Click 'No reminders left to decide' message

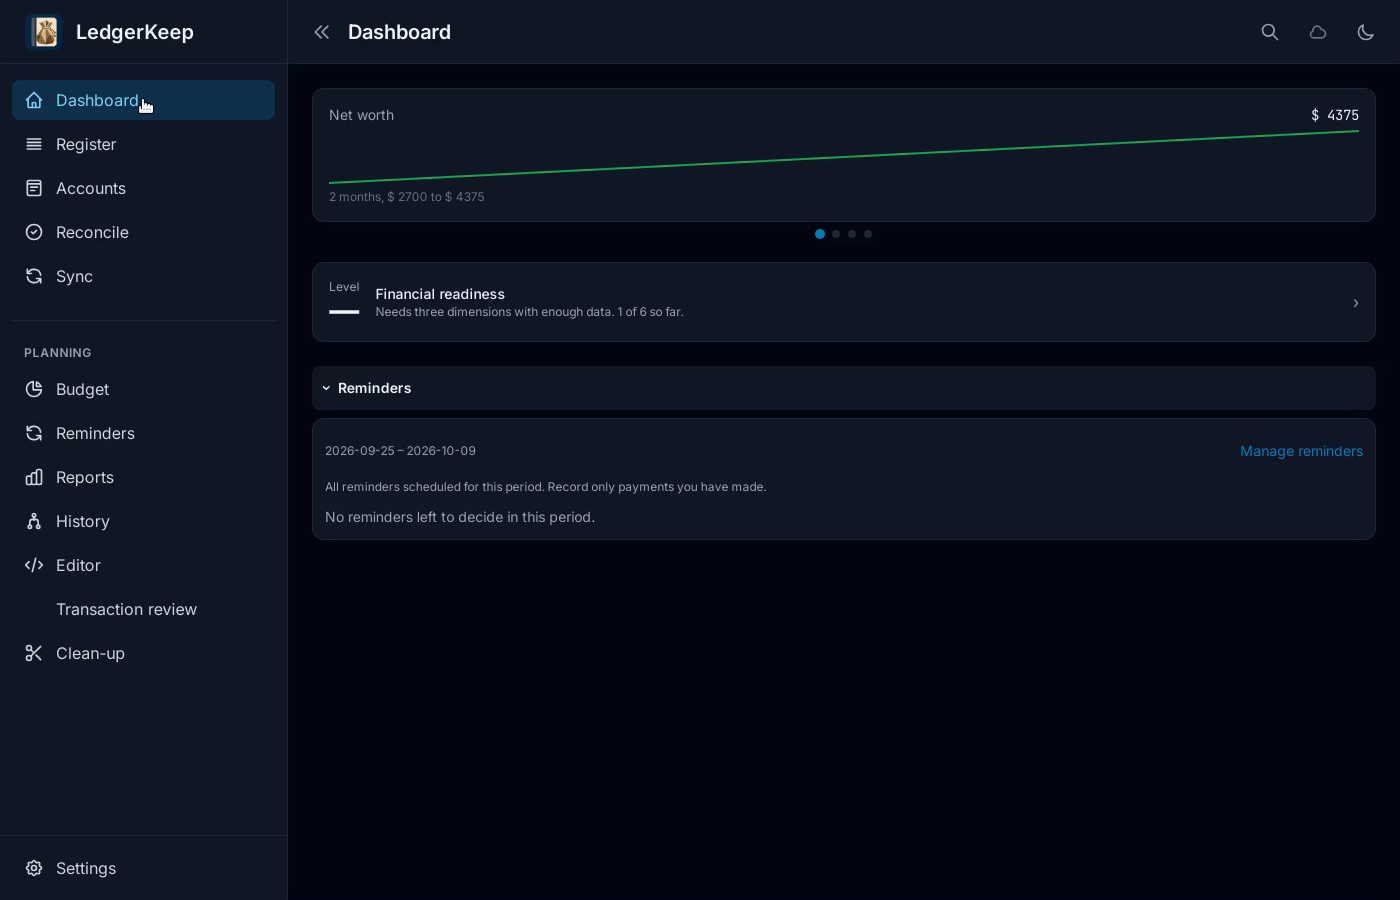pos(460,517)
